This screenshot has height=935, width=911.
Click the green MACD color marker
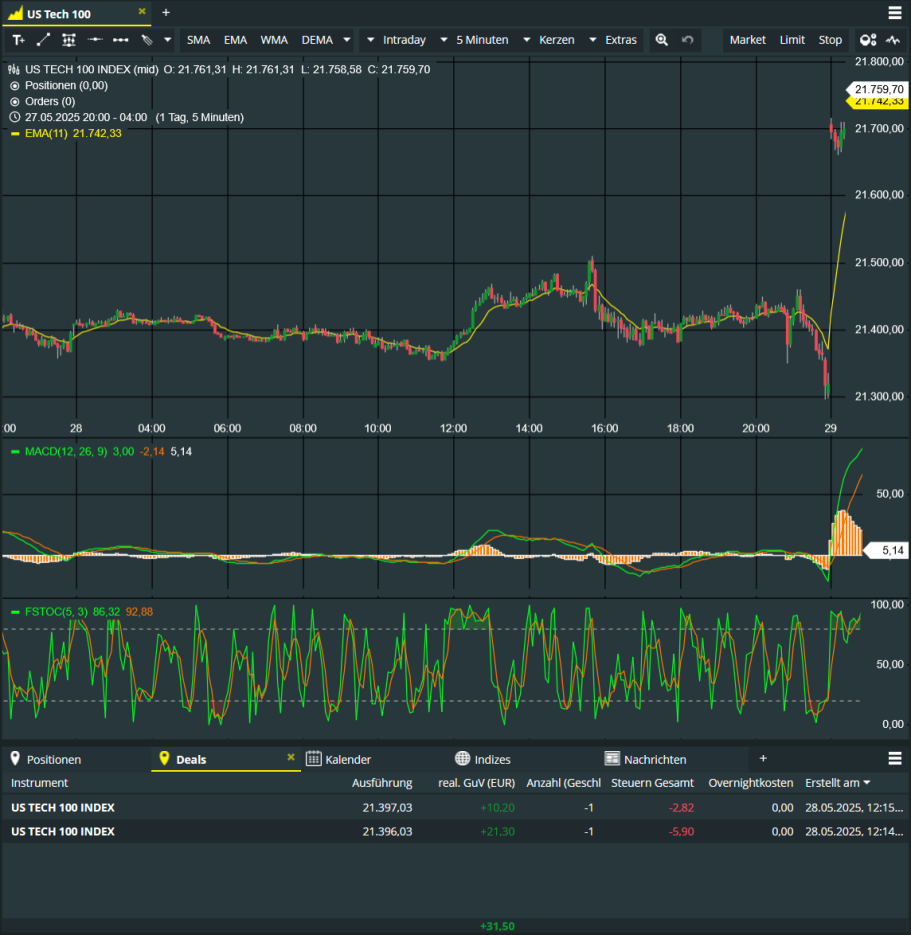(x=15, y=452)
